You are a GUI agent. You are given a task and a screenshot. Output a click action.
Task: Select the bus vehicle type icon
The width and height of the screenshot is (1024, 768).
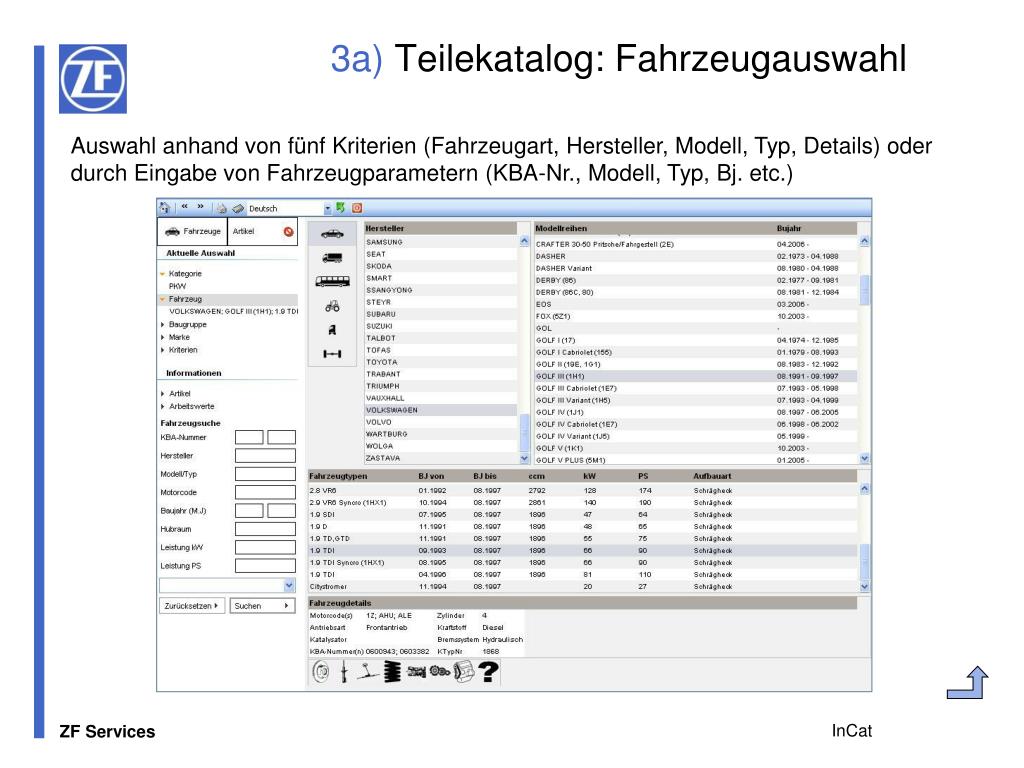(x=332, y=281)
